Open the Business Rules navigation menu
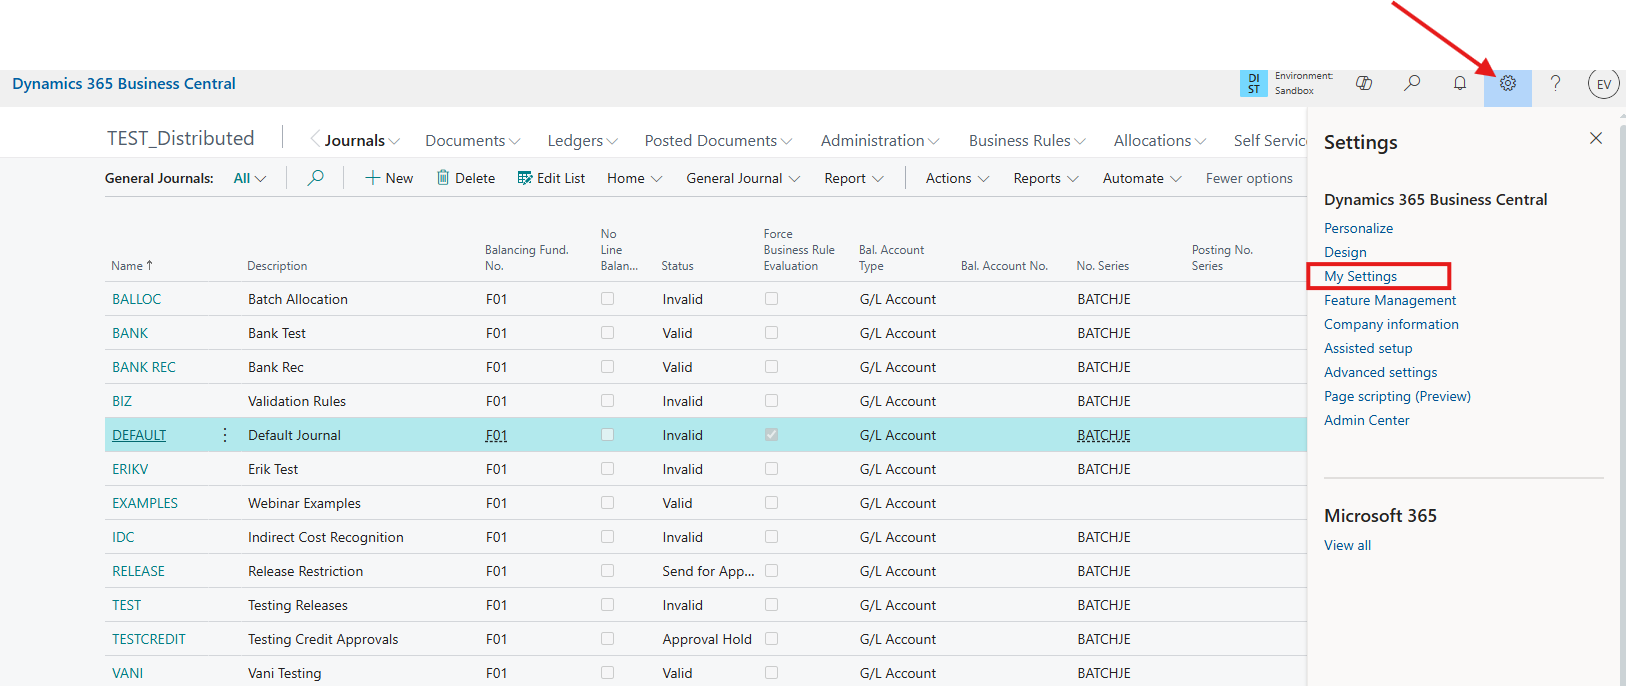 1027,141
